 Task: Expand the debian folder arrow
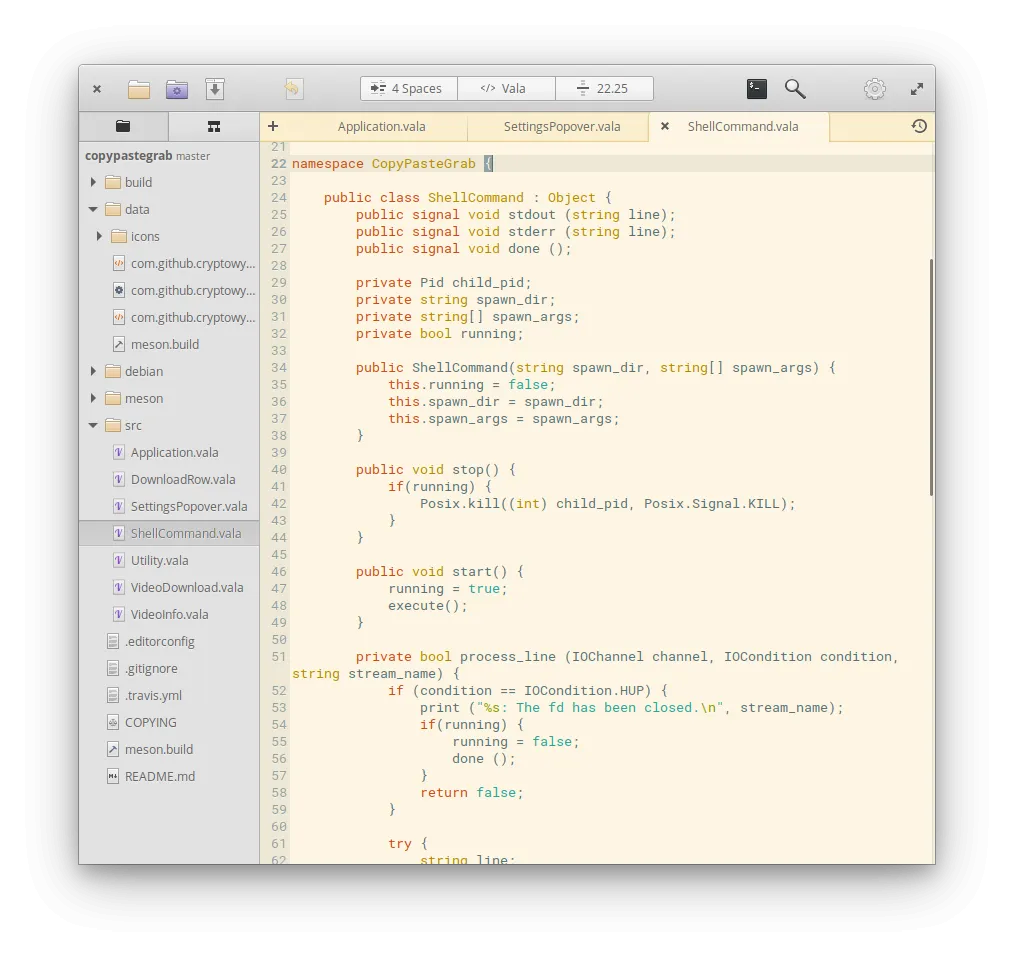tap(93, 371)
